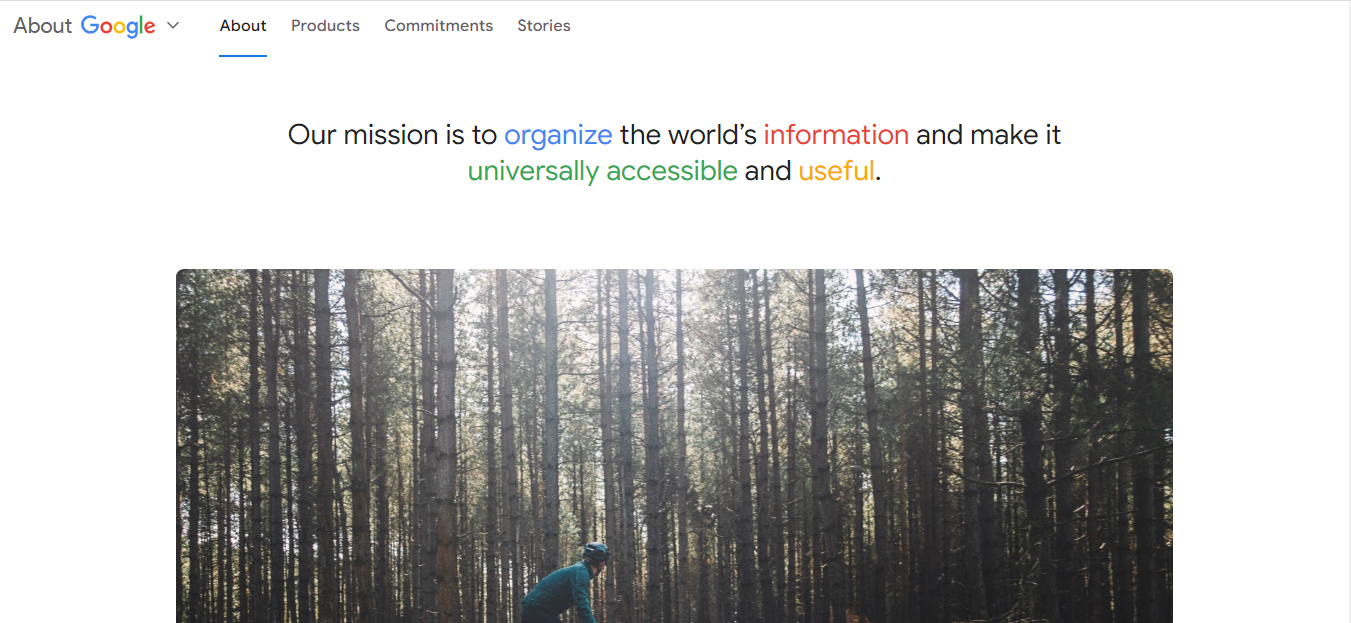Click the 'Our mission is to' text

[x=392, y=134]
